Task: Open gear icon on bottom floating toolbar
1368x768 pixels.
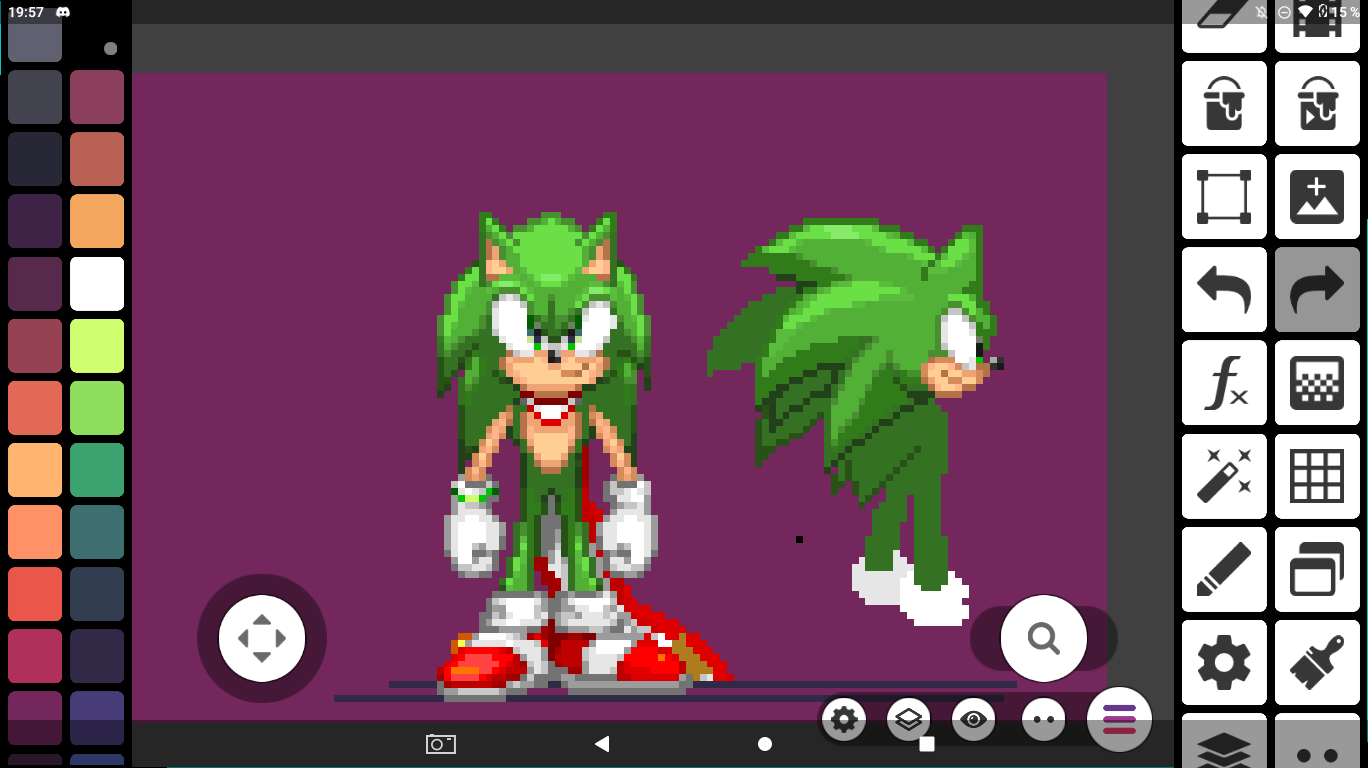Action: point(844,719)
